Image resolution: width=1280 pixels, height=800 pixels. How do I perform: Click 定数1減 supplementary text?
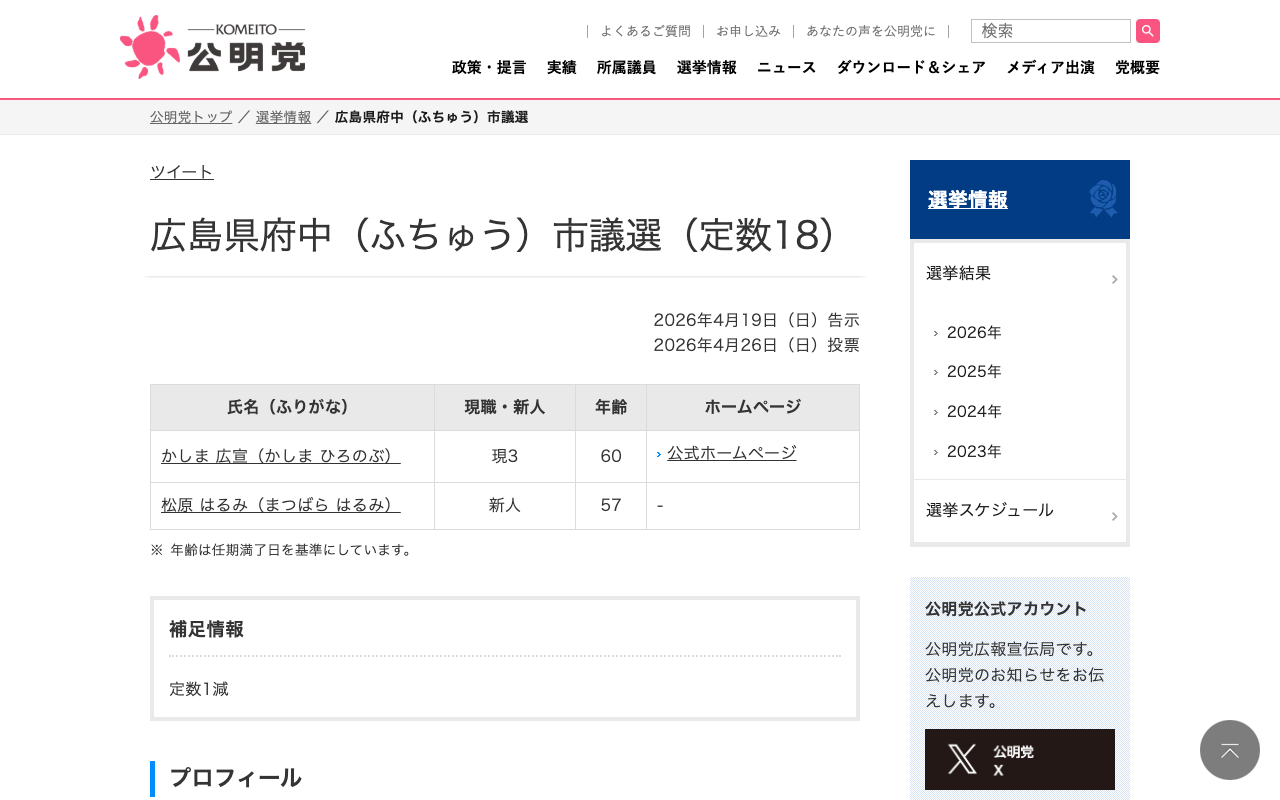pos(199,689)
